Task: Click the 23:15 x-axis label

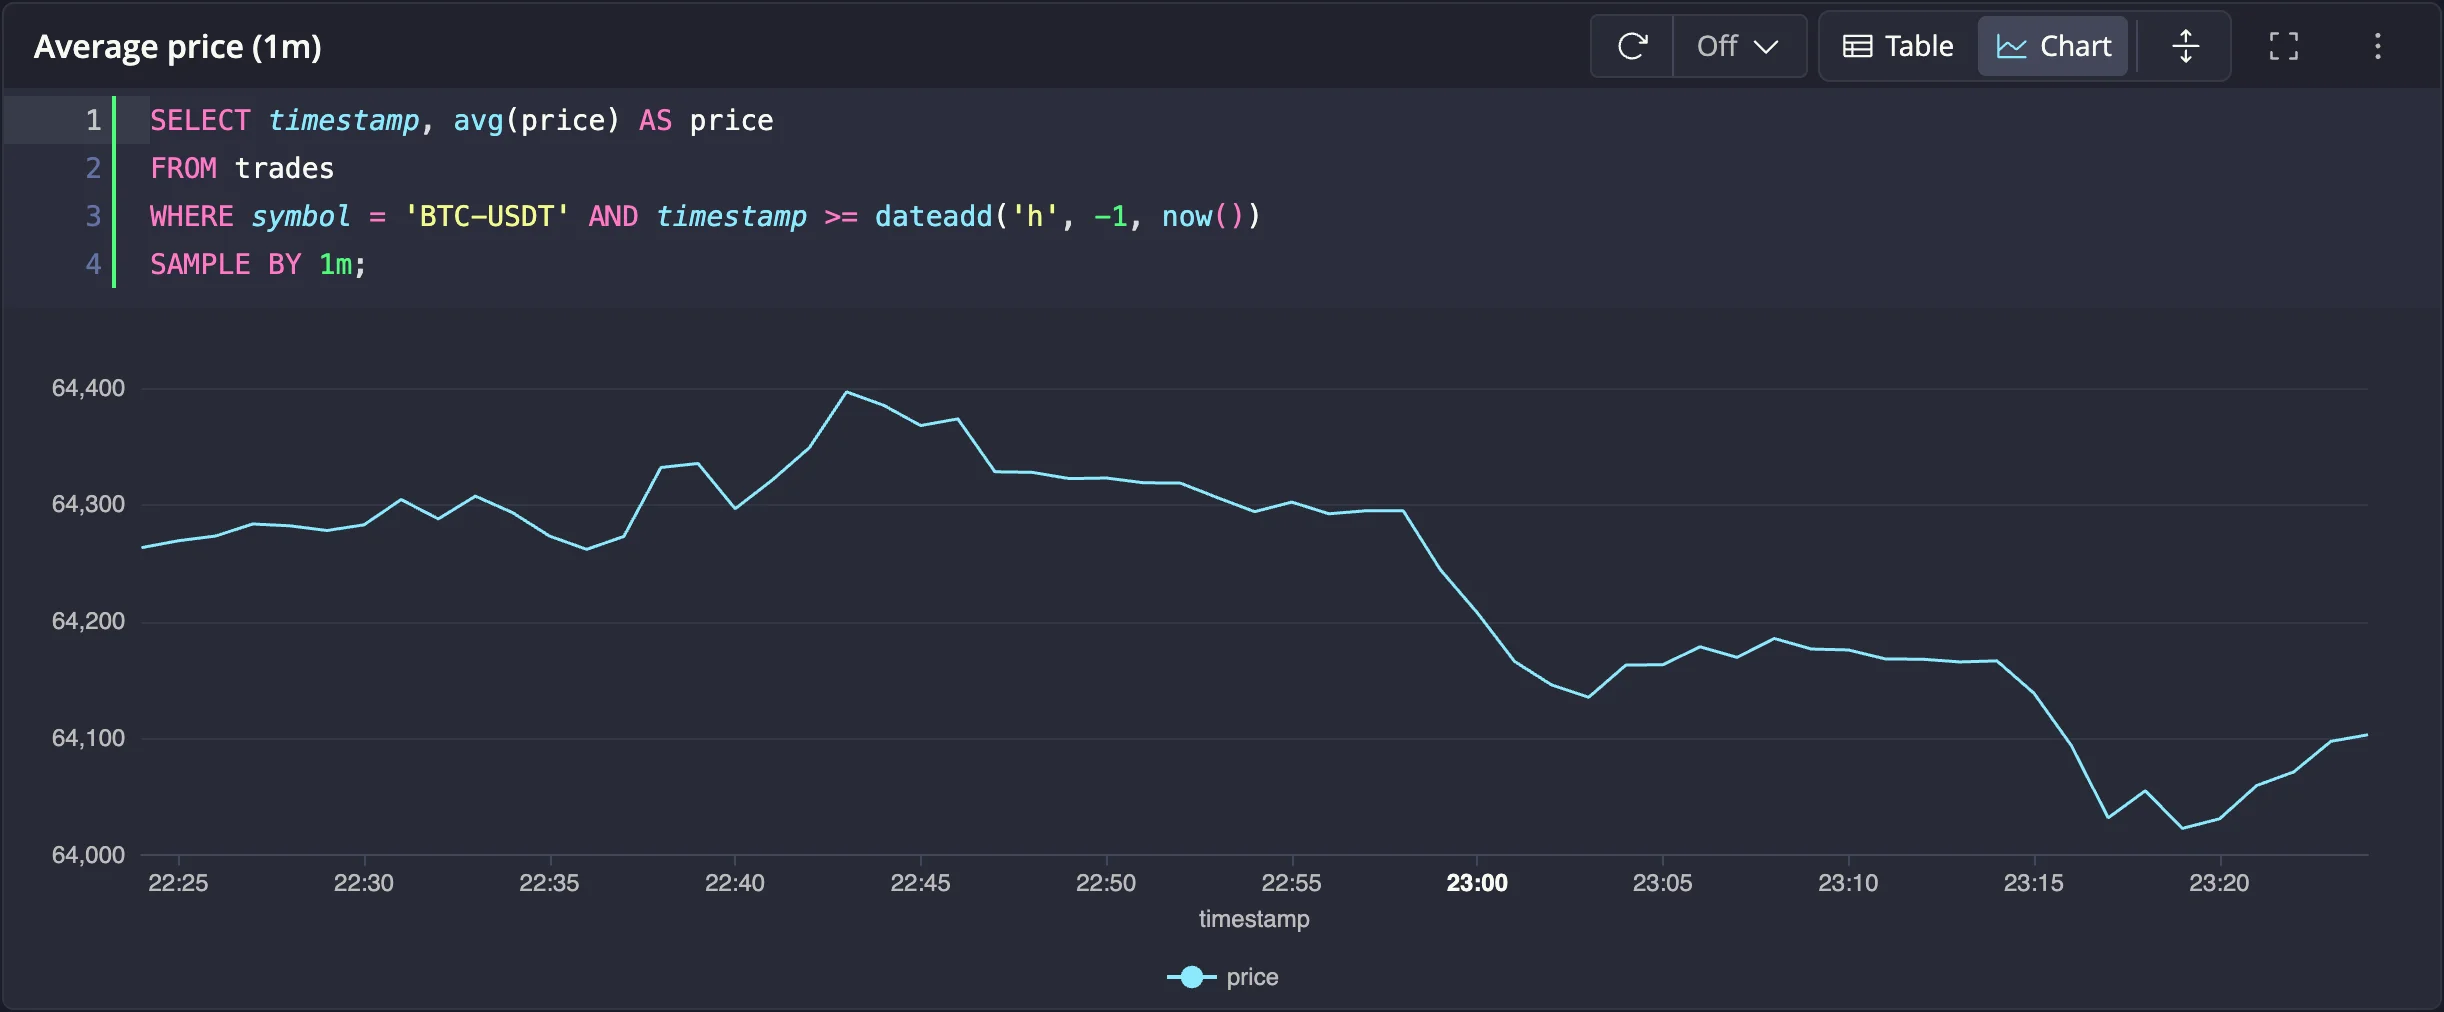Action: [x=2033, y=883]
